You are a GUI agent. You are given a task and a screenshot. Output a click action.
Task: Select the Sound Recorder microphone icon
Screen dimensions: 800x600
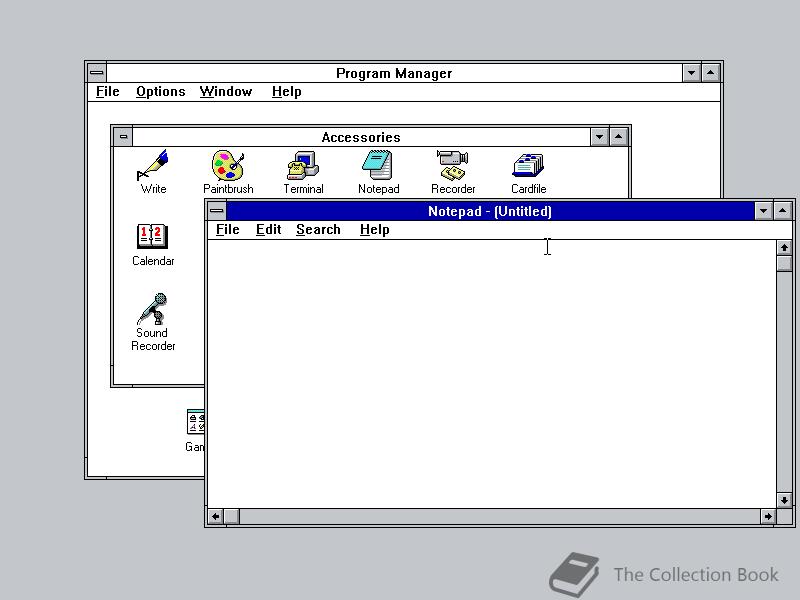(x=153, y=309)
